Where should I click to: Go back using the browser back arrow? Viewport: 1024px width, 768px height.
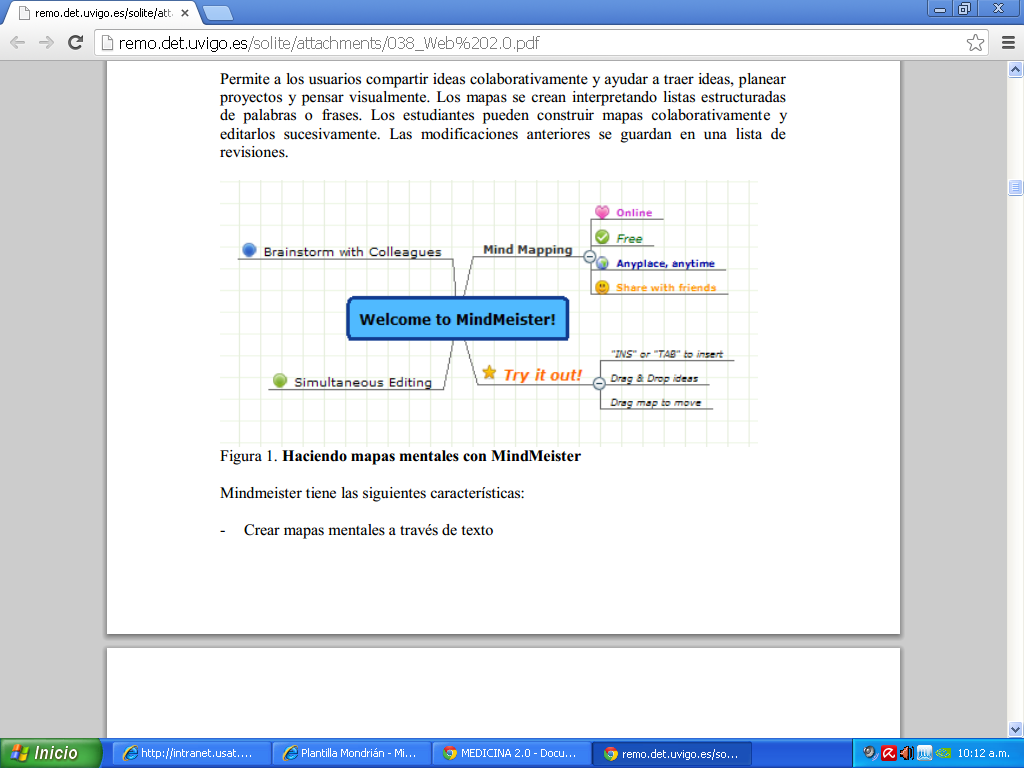click(x=18, y=43)
